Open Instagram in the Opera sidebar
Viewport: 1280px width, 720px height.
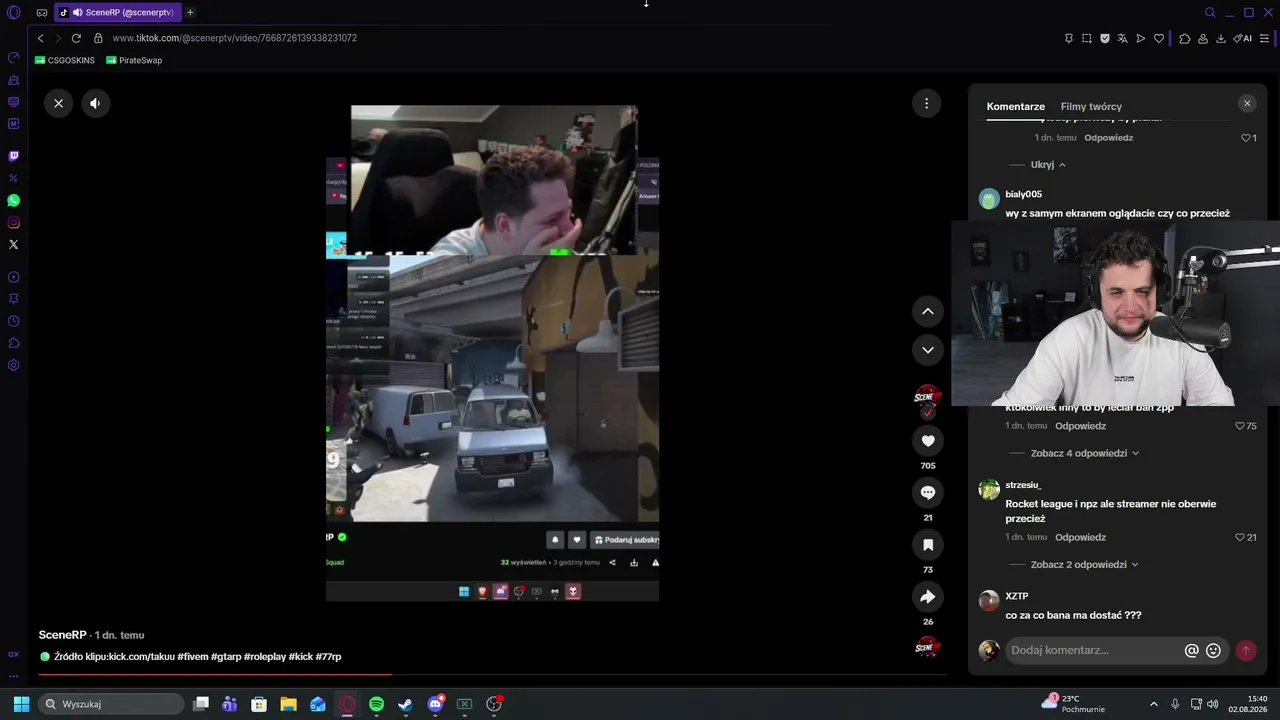coord(14,222)
